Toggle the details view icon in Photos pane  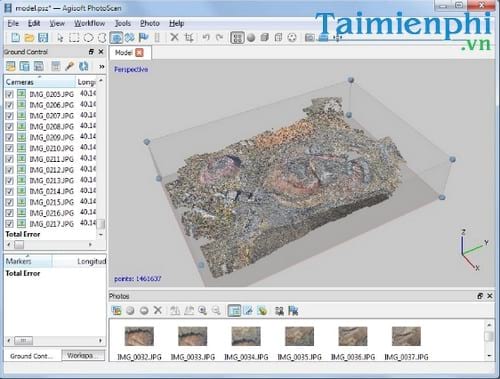234,311
